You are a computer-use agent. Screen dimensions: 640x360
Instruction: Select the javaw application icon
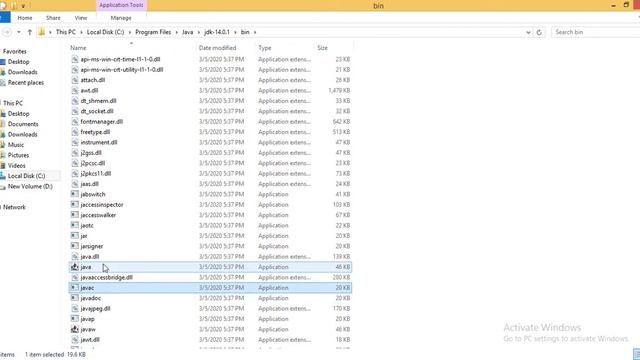75,329
